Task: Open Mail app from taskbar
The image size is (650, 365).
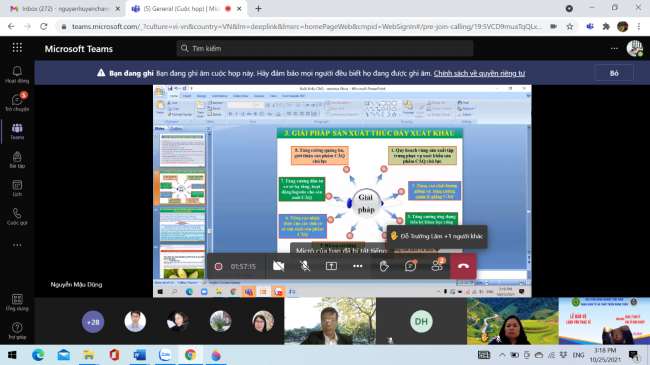Action: pyautogui.click(x=63, y=355)
